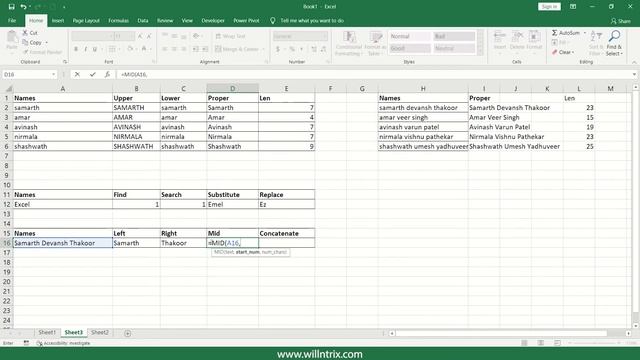Screen dimensions: 640x360
Task: Undo the last action
Action: click(23, 7)
